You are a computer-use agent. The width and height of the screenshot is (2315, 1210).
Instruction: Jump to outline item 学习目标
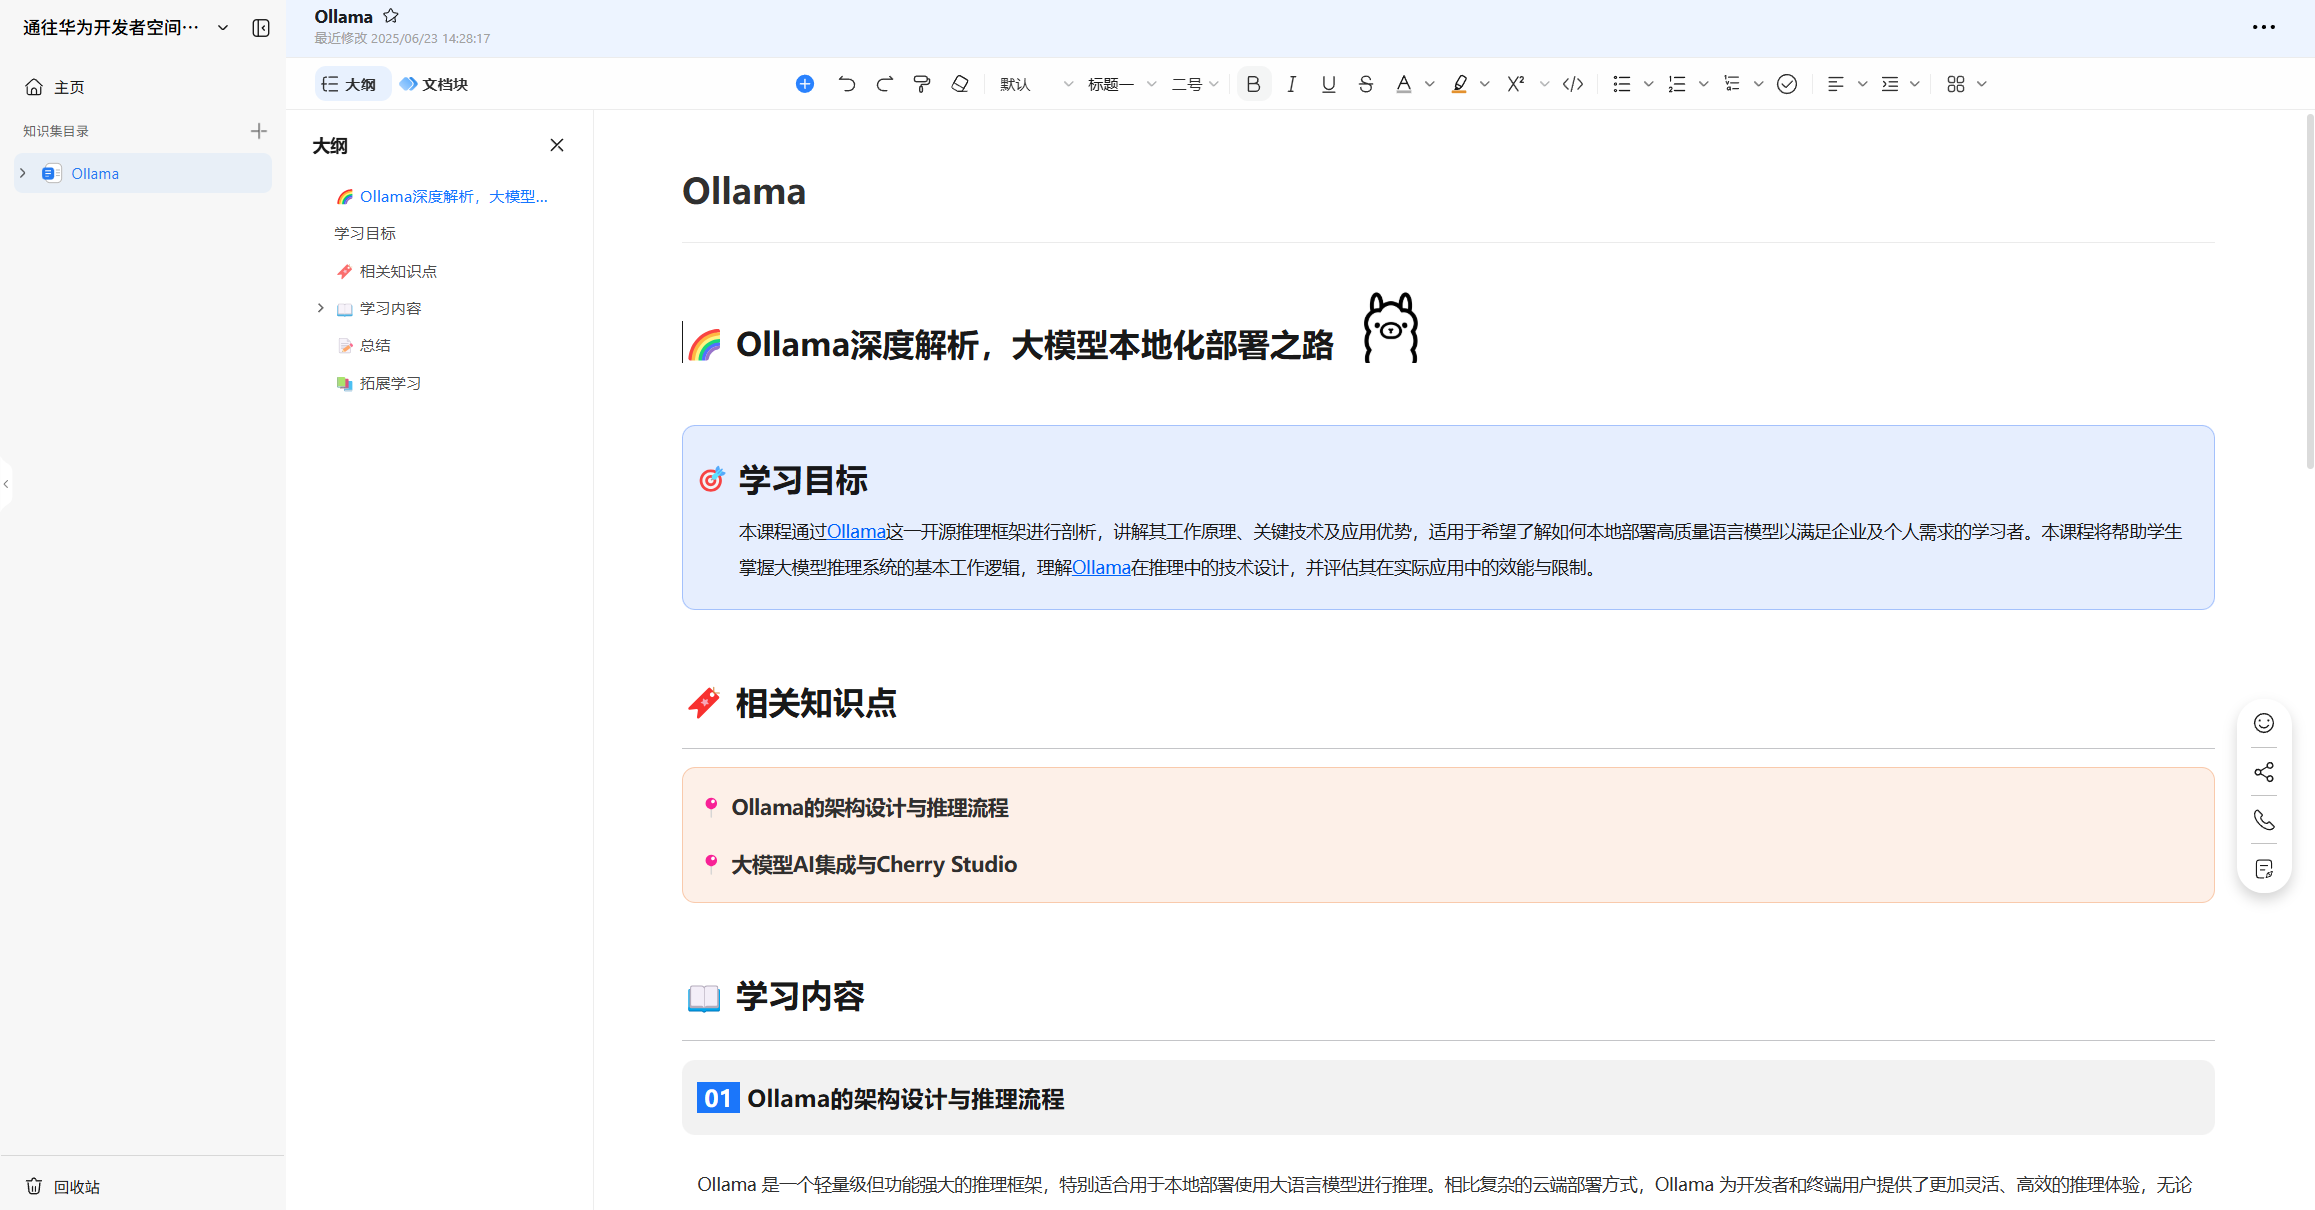click(x=365, y=233)
